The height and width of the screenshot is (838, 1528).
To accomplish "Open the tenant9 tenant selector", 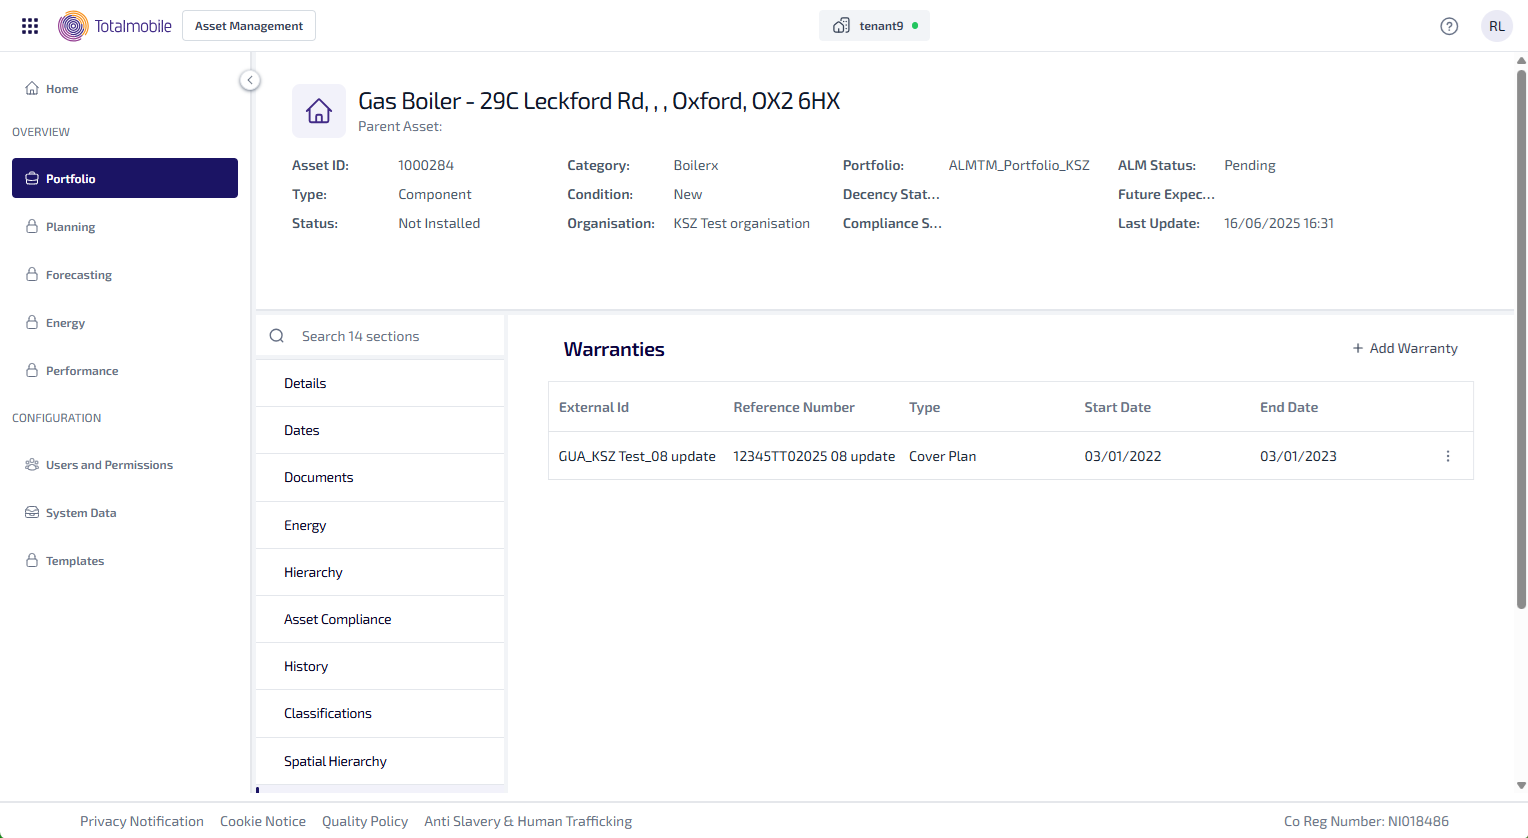I will coord(874,26).
